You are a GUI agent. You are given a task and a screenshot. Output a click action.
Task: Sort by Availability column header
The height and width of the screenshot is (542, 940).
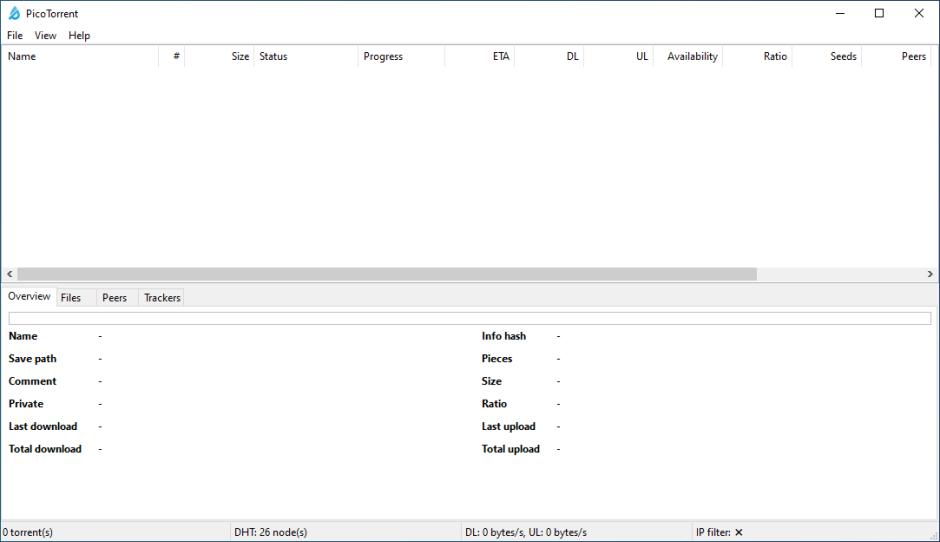coord(688,57)
